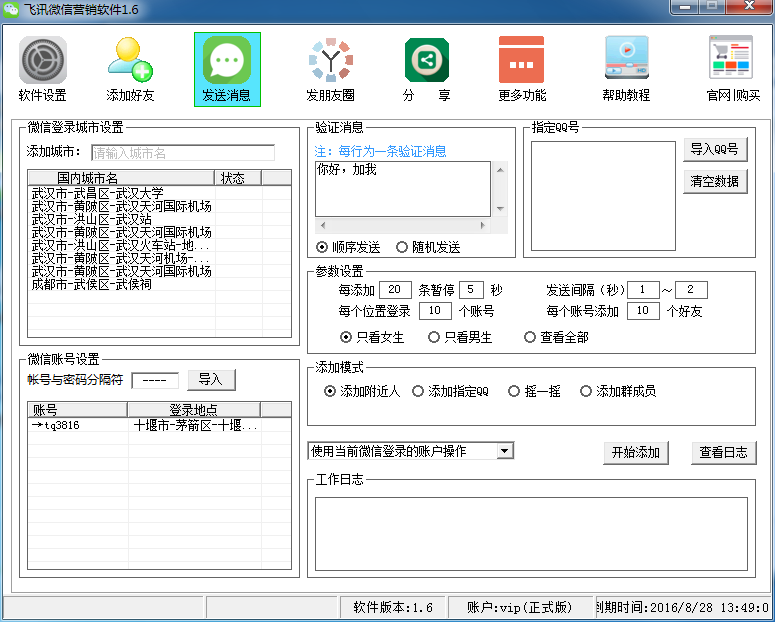Image resolution: width=775 pixels, height=622 pixels.
Task: Click the WeChat app icon in title bar
Action: point(11,9)
